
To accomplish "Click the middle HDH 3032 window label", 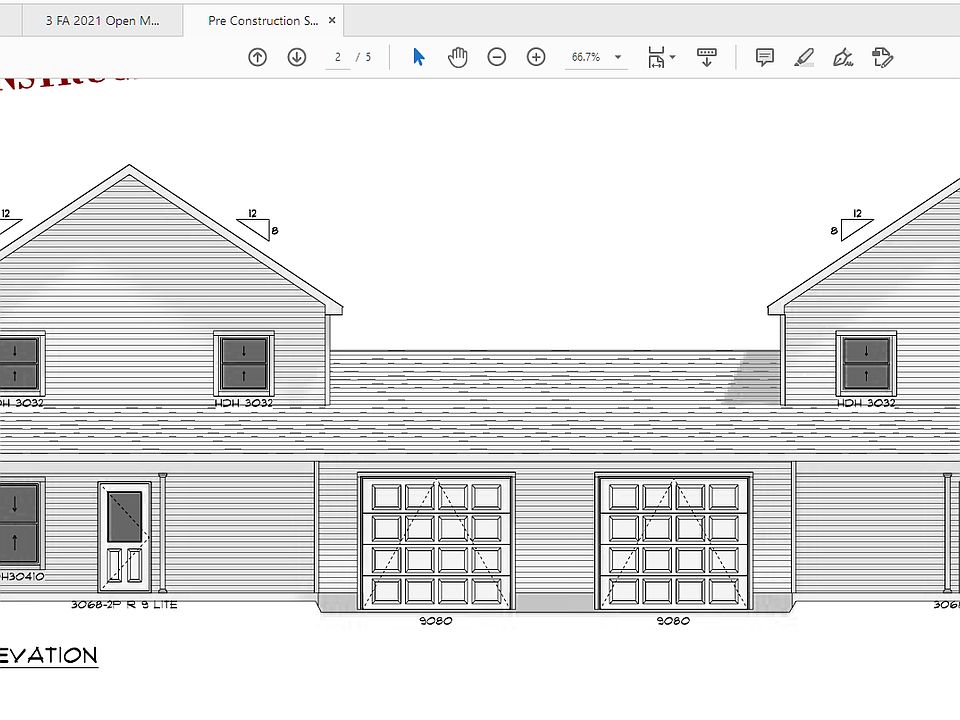I will click(x=244, y=403).
